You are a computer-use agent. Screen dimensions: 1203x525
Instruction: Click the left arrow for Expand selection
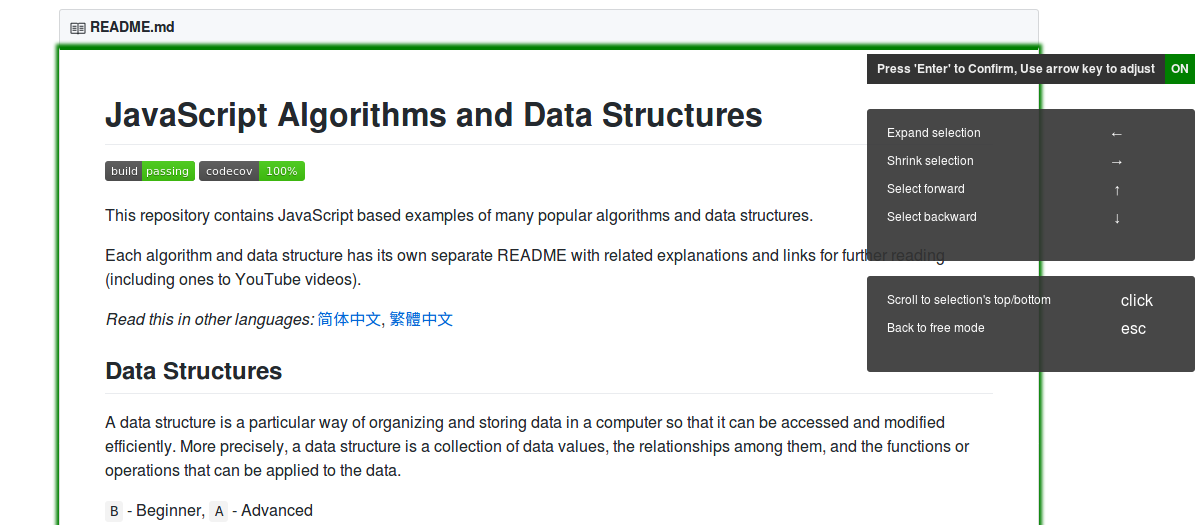tap(1117, 134)
